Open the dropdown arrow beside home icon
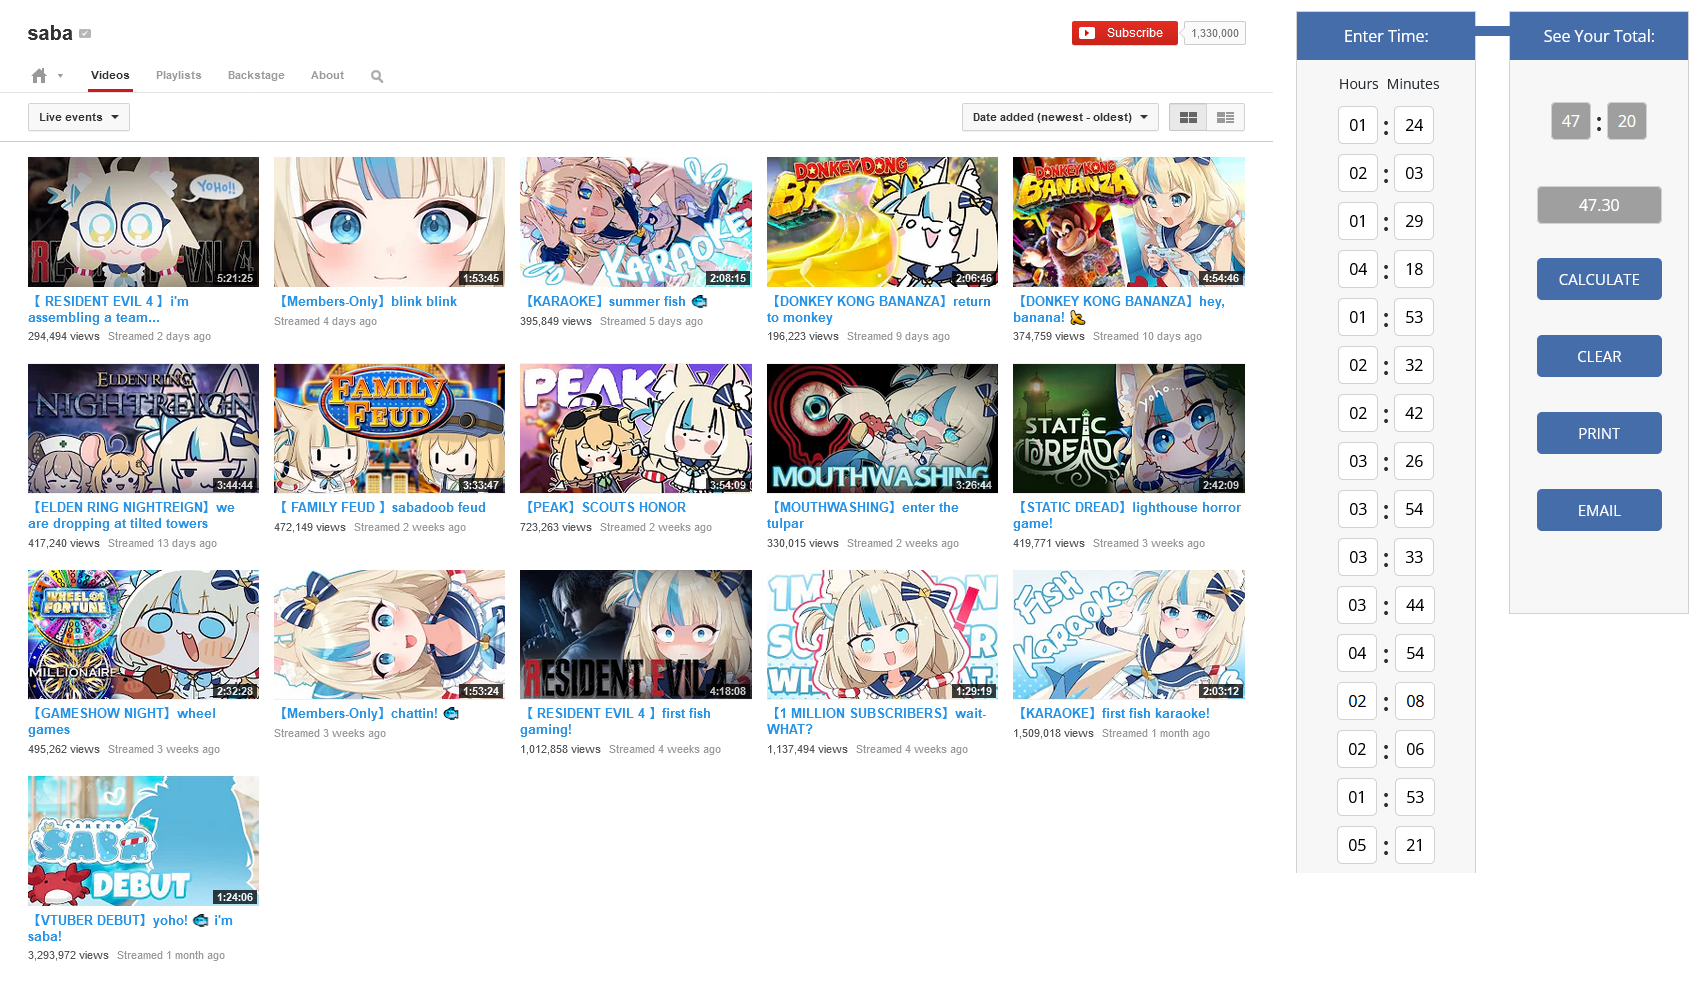Viewport: 1706px width, 982px height. click(x=60, y=76)
